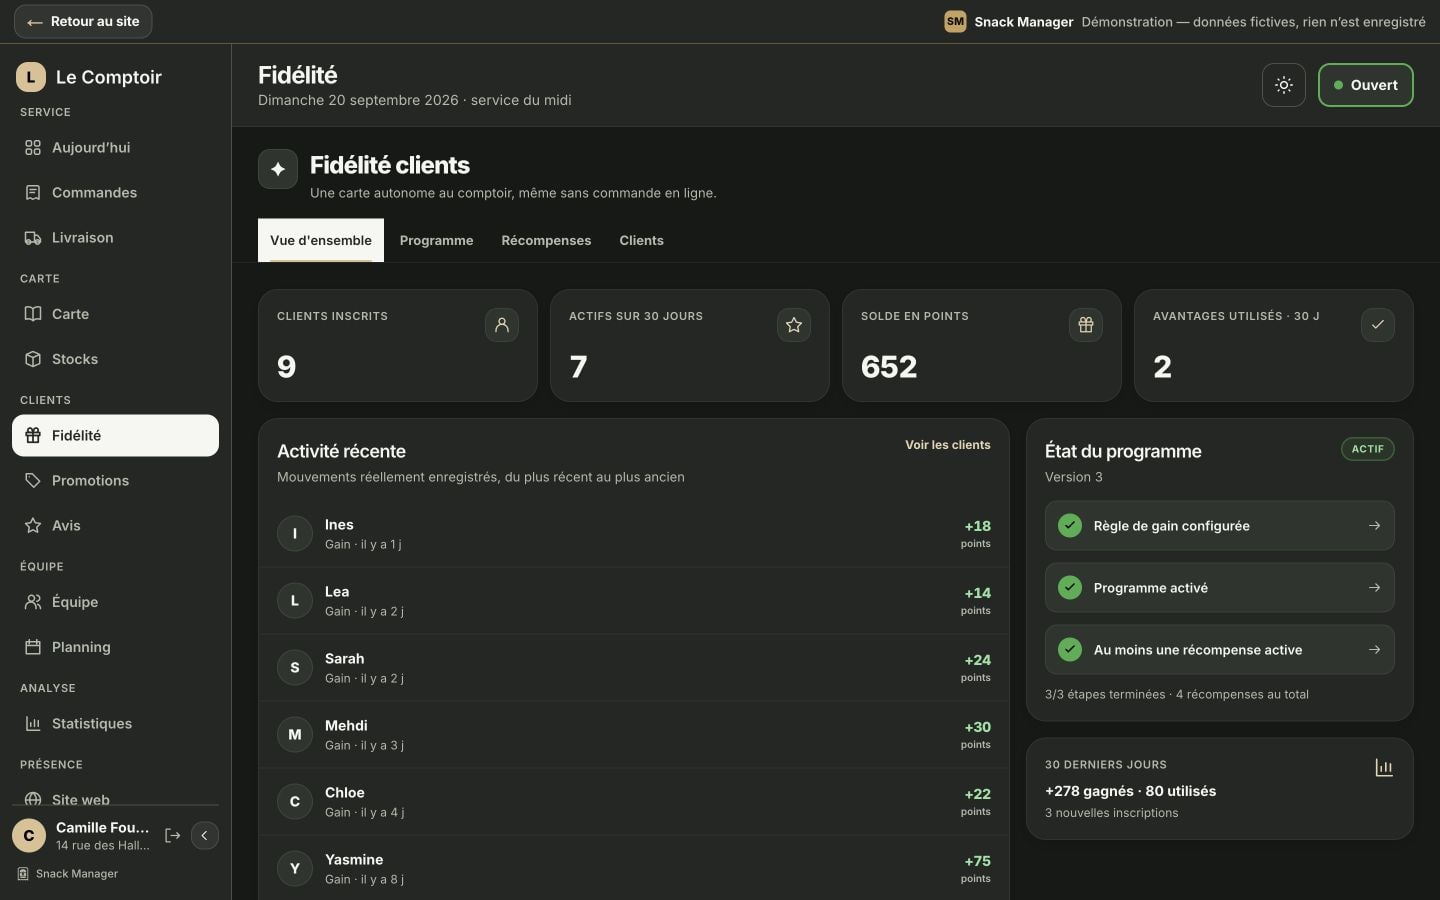This screenshot has height=900, width=1440.
Task: Switch to the Programme tab
Action: click(436, 240)
